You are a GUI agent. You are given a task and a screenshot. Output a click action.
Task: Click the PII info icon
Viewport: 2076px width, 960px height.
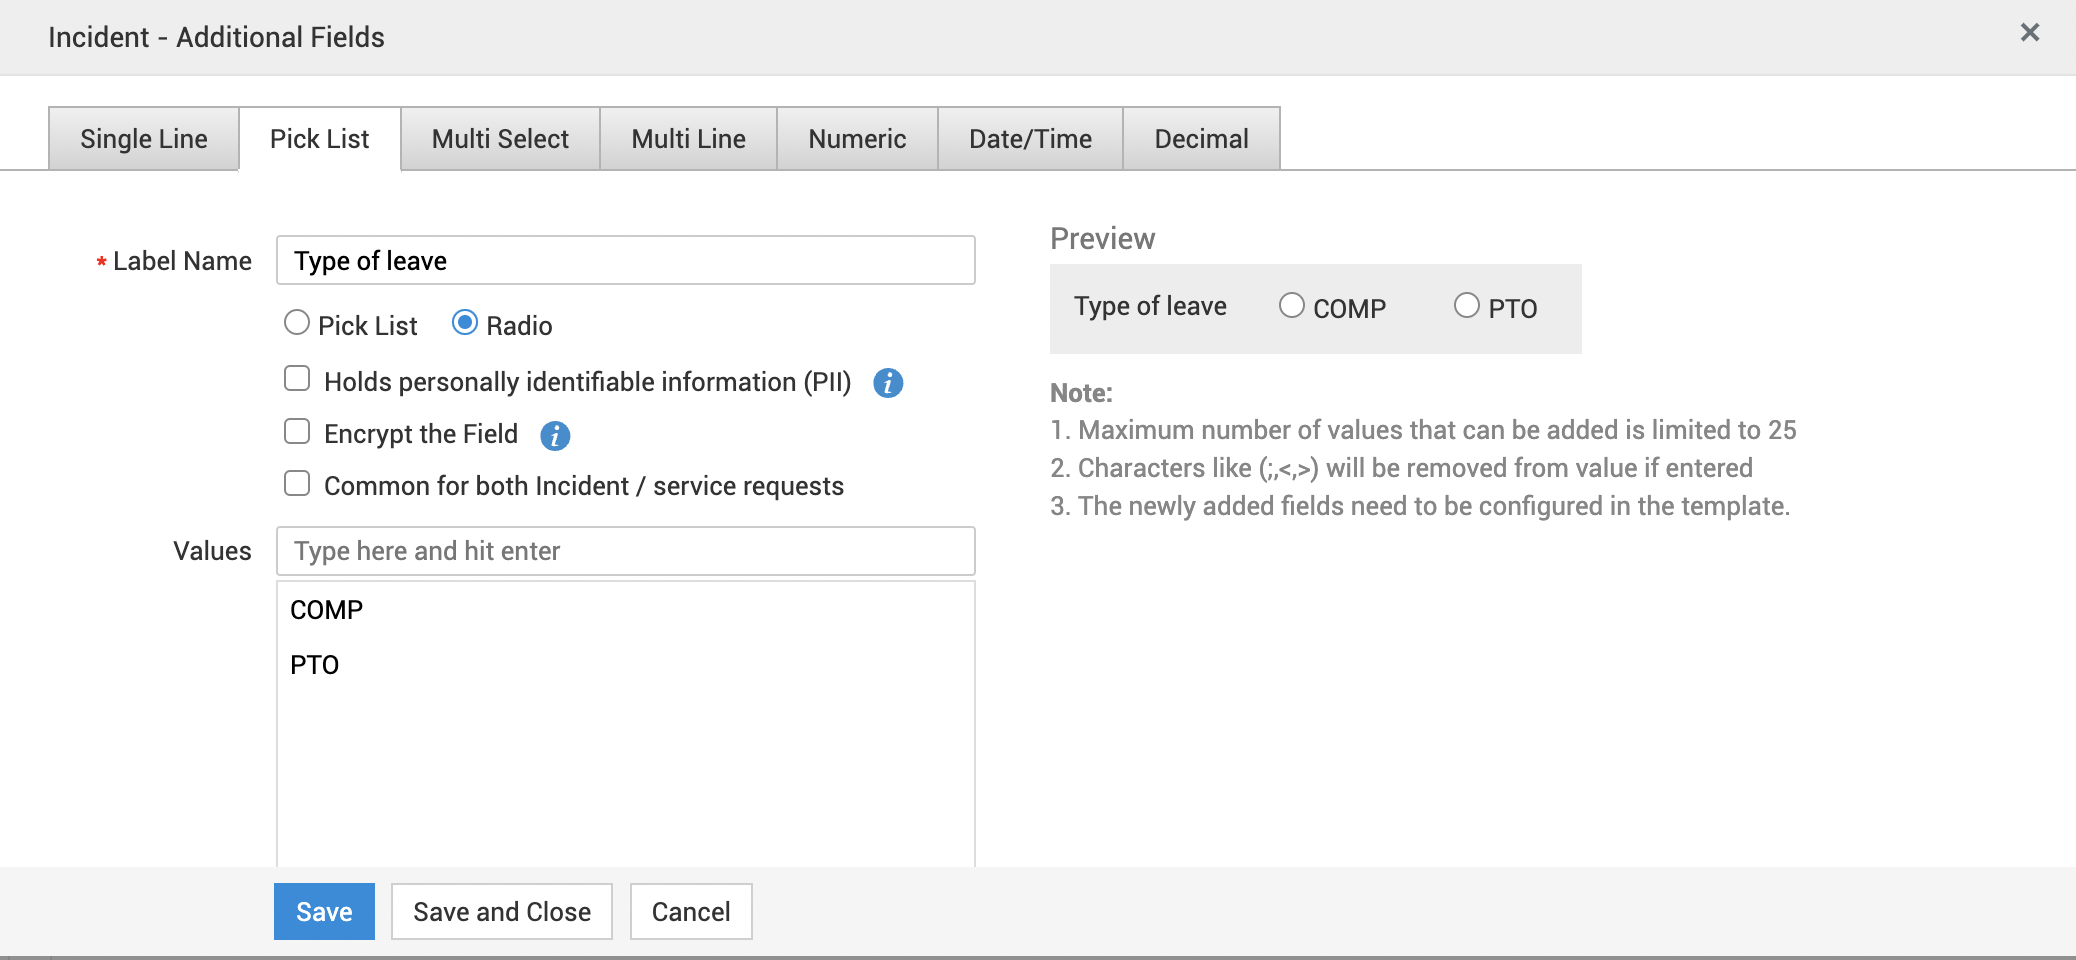click(888, 383)
